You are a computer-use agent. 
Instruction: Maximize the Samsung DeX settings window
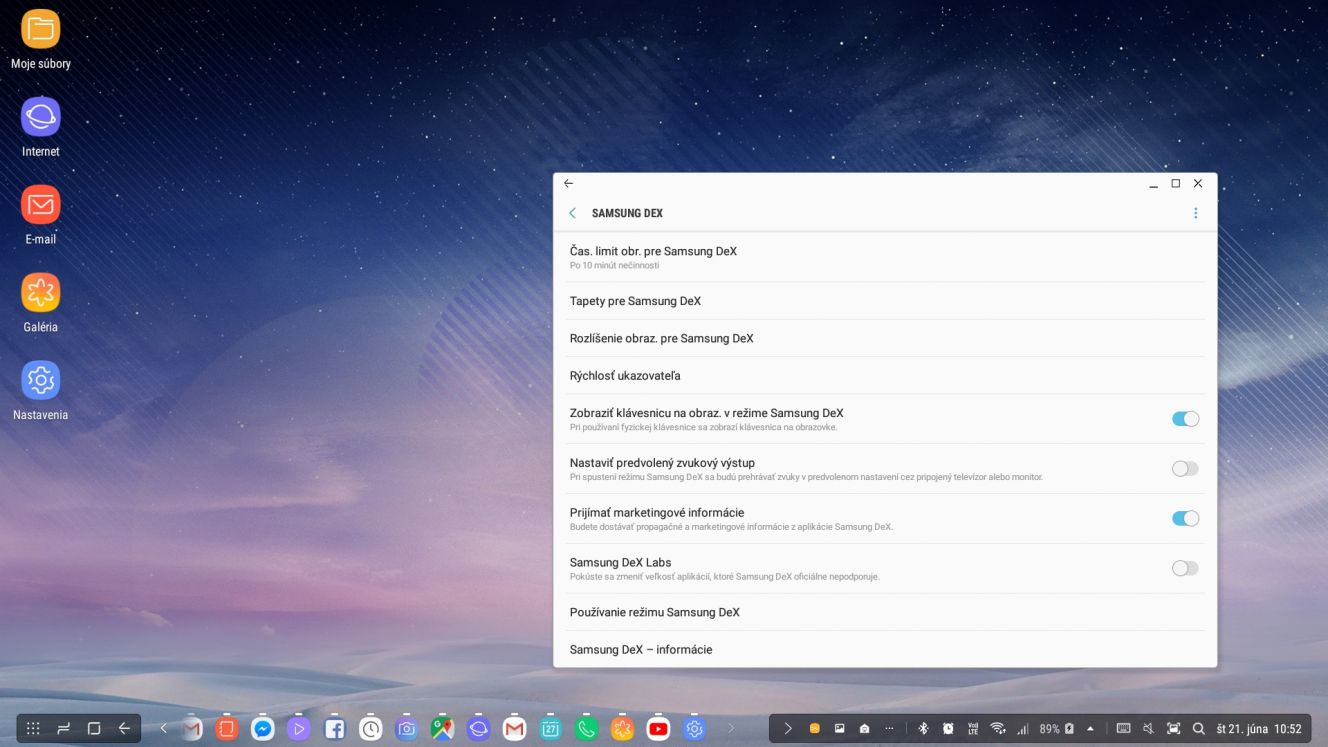tap(1175, 183)
